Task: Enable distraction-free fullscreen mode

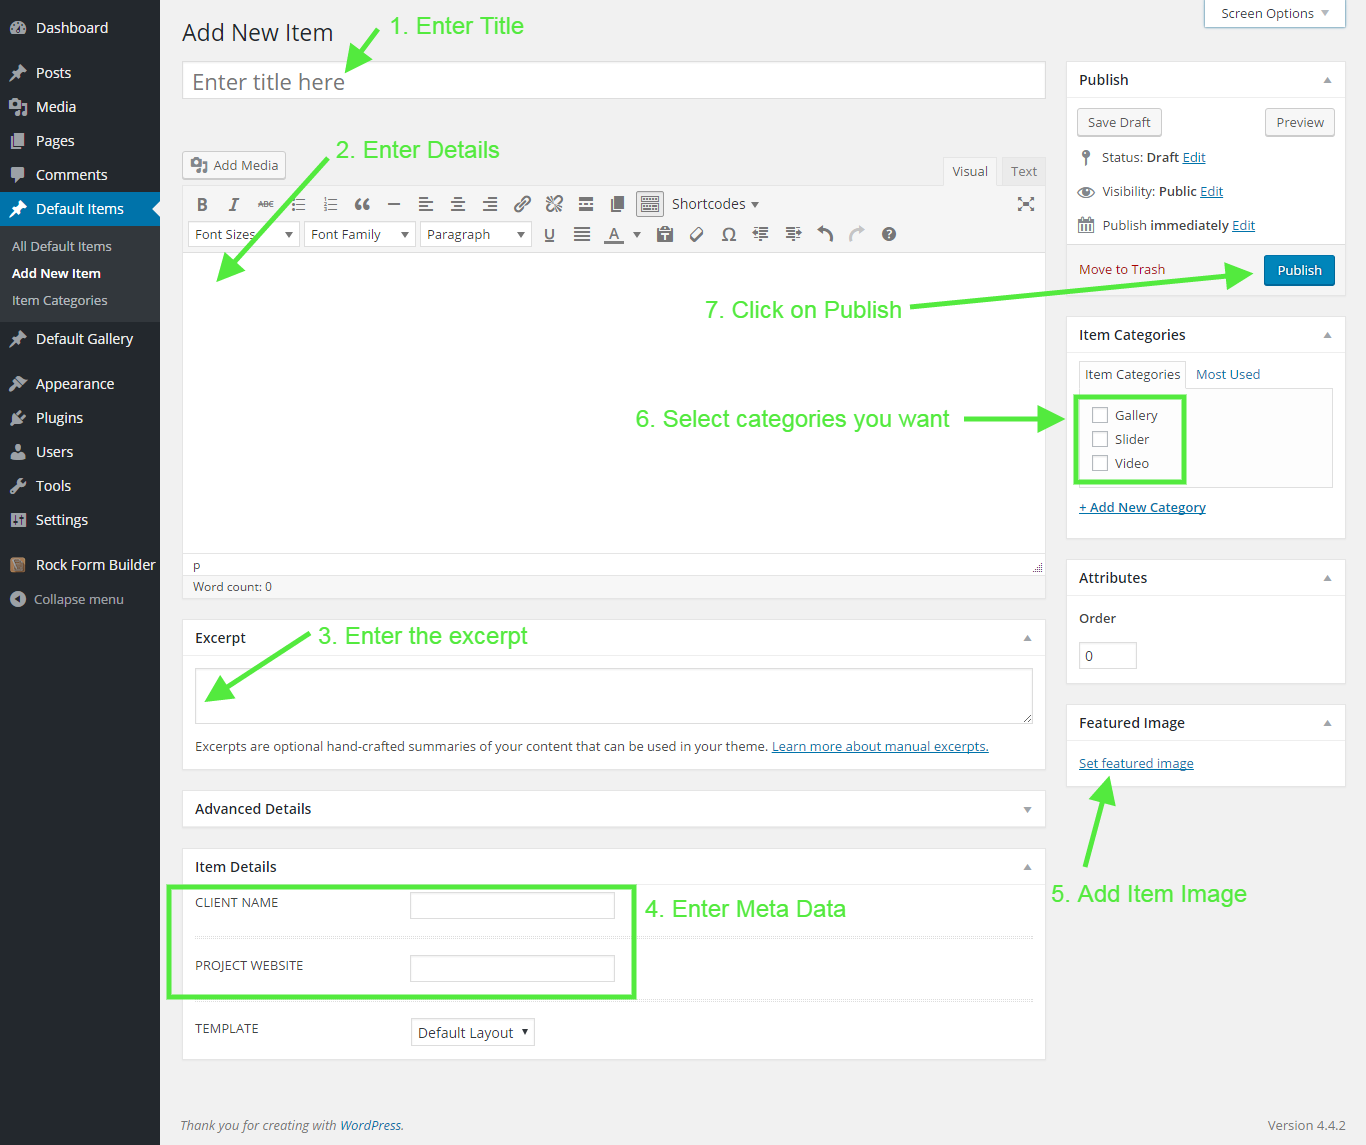Action: tap(1026, 204)
